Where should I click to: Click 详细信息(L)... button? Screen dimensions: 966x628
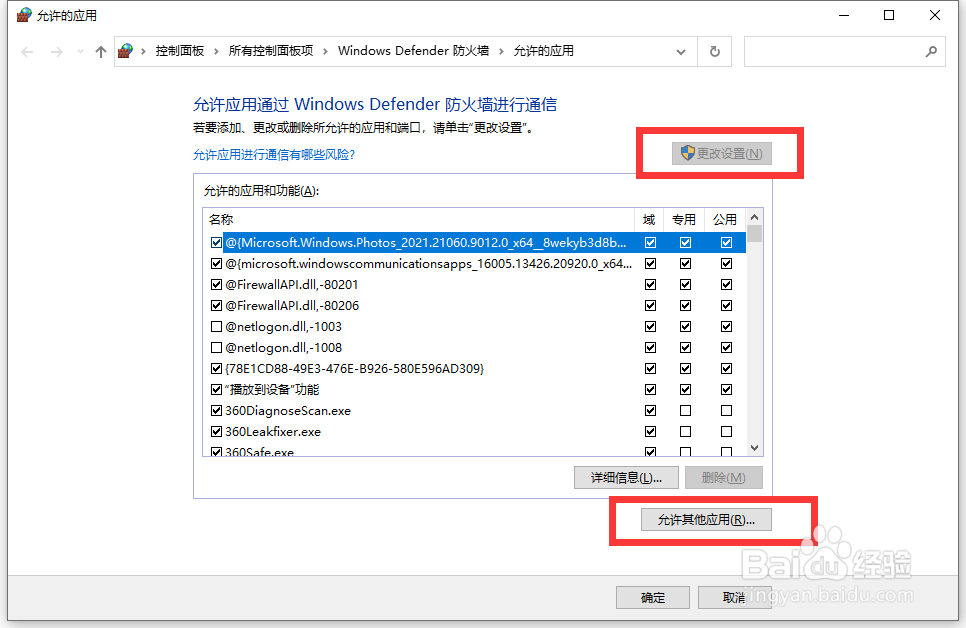(626, 478)
